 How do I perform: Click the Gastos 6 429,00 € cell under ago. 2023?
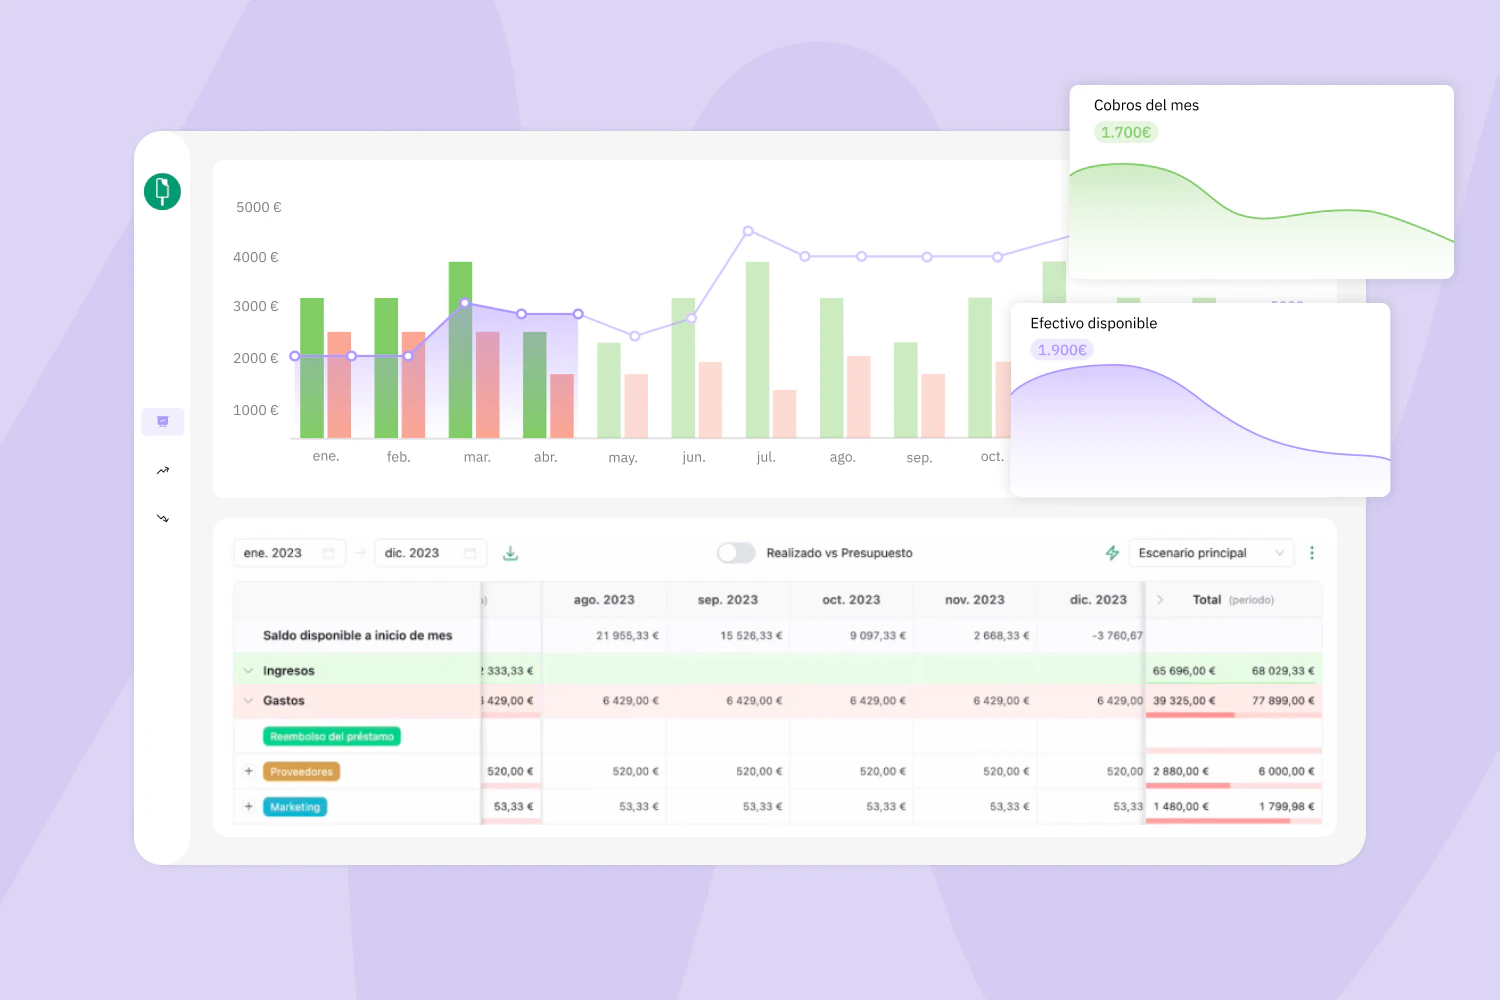pyautogui.click(x=630, y=701)
